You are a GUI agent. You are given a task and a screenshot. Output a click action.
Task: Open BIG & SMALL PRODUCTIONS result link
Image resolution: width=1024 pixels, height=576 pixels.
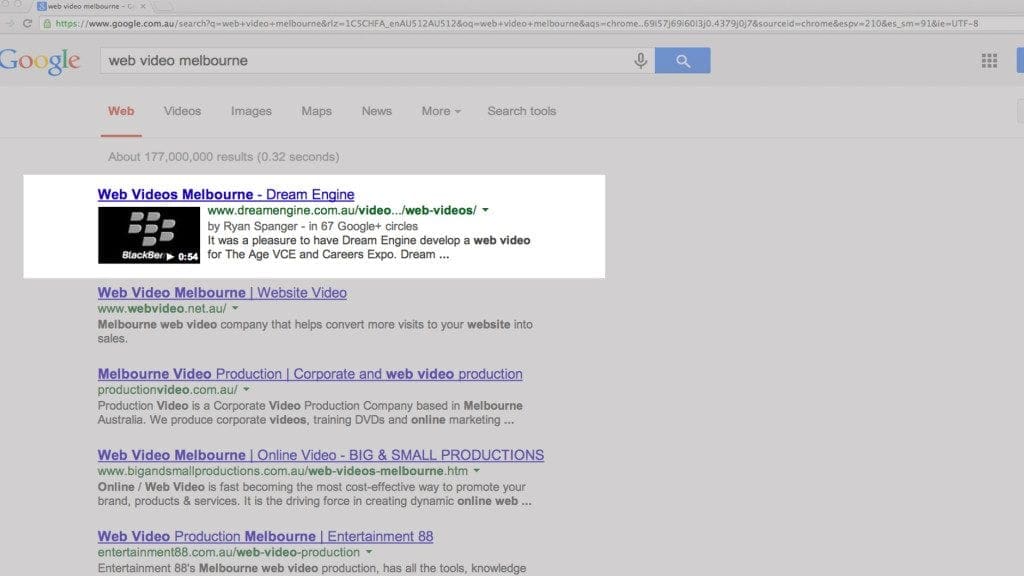(x=321, y=455)
